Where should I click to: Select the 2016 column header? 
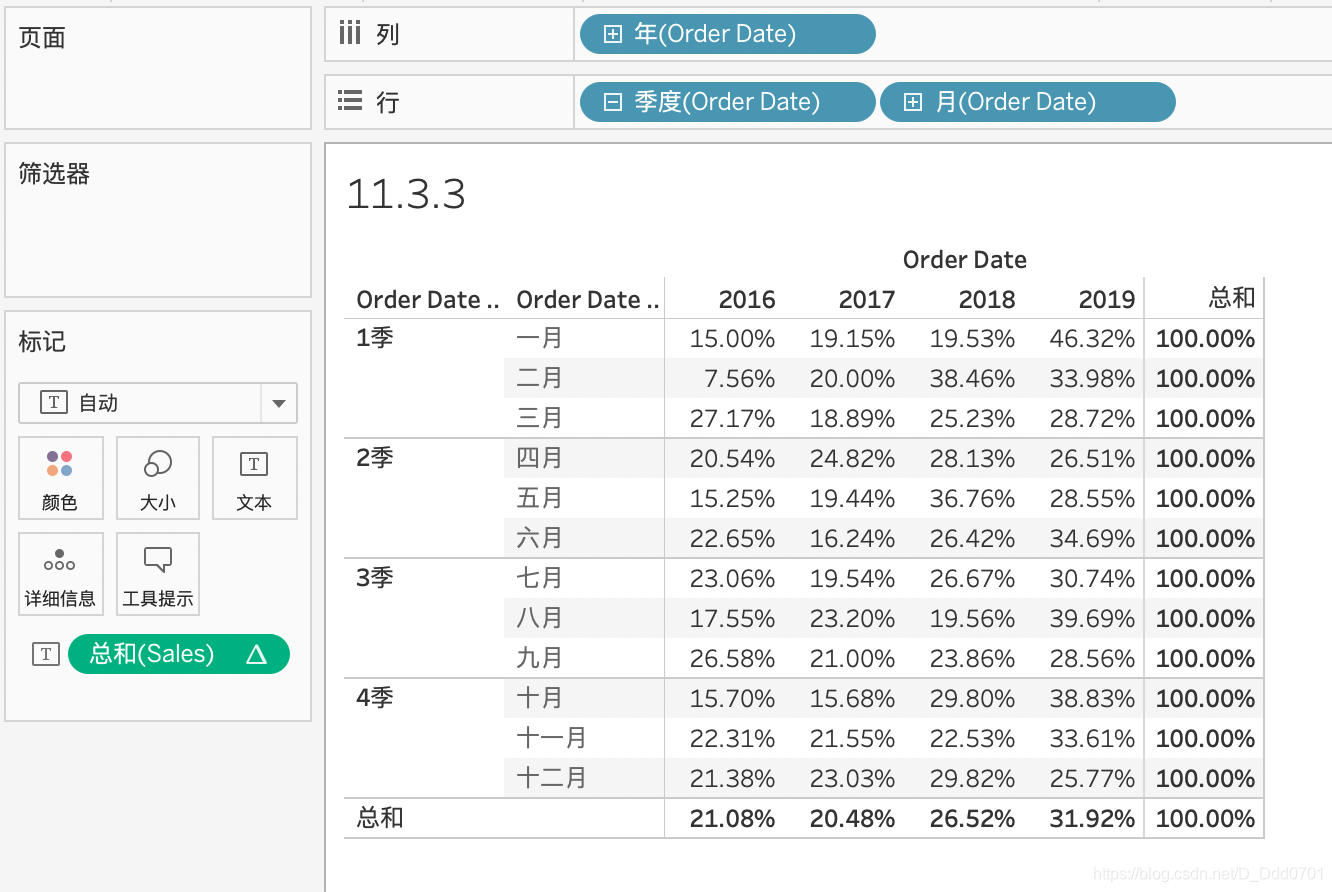[747, 299]
